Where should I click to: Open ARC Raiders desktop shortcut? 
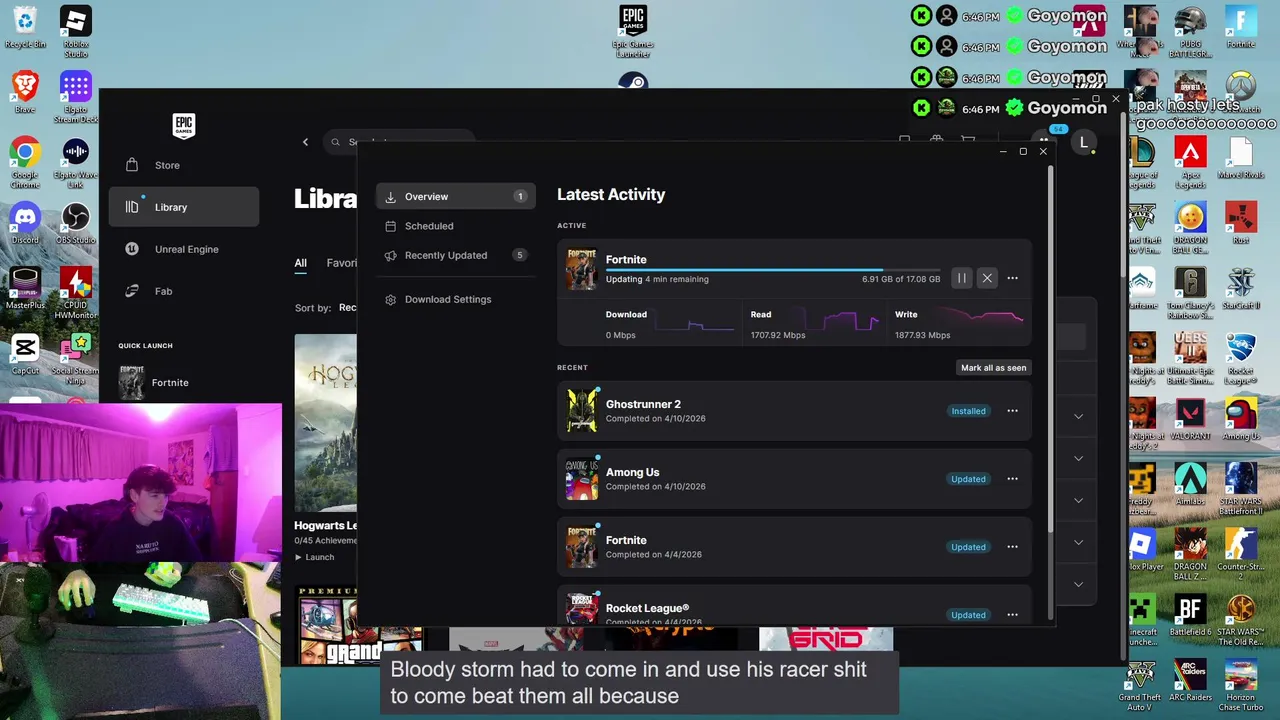click(x=1190, y=679)
